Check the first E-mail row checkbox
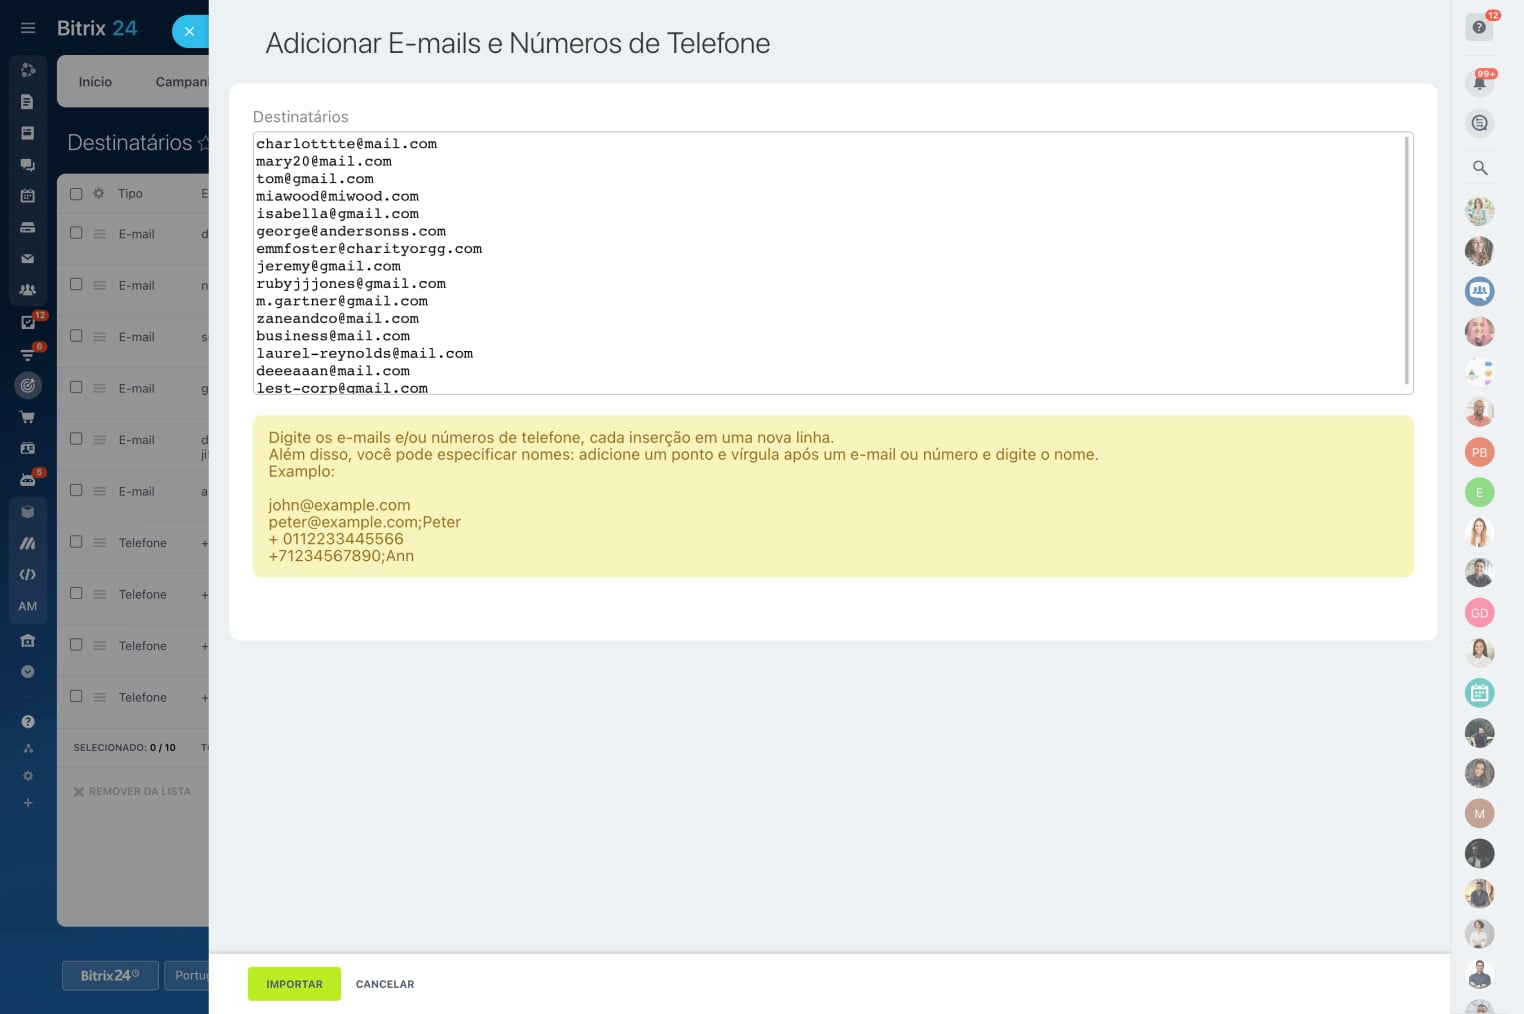 [76, 233]
